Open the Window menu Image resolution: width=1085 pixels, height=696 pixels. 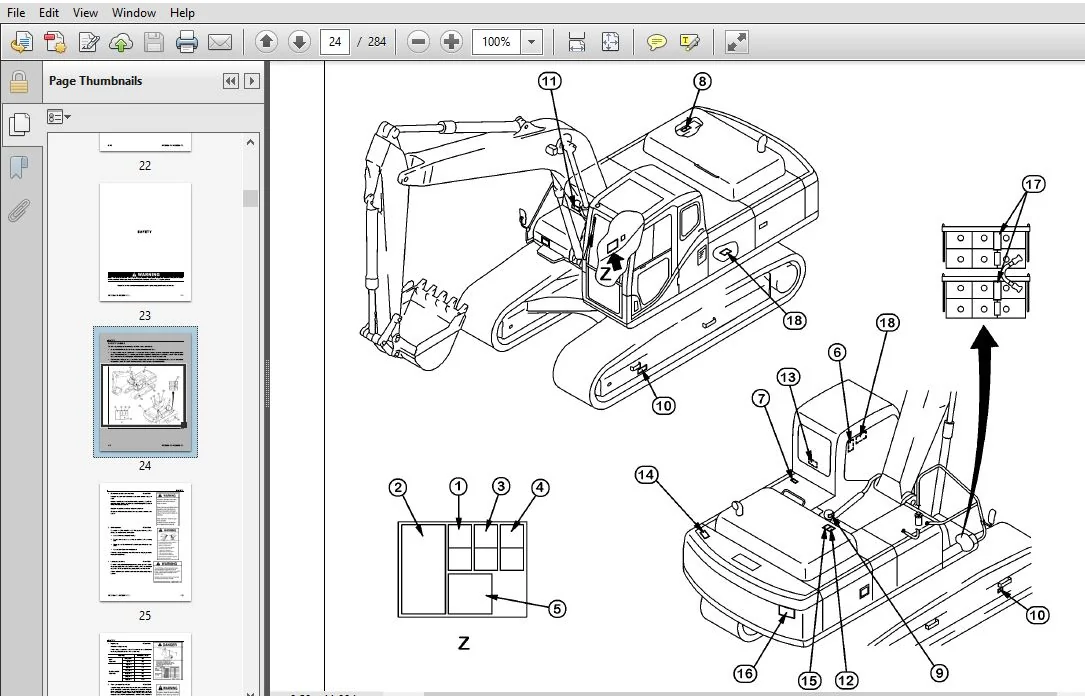[134, 12]
